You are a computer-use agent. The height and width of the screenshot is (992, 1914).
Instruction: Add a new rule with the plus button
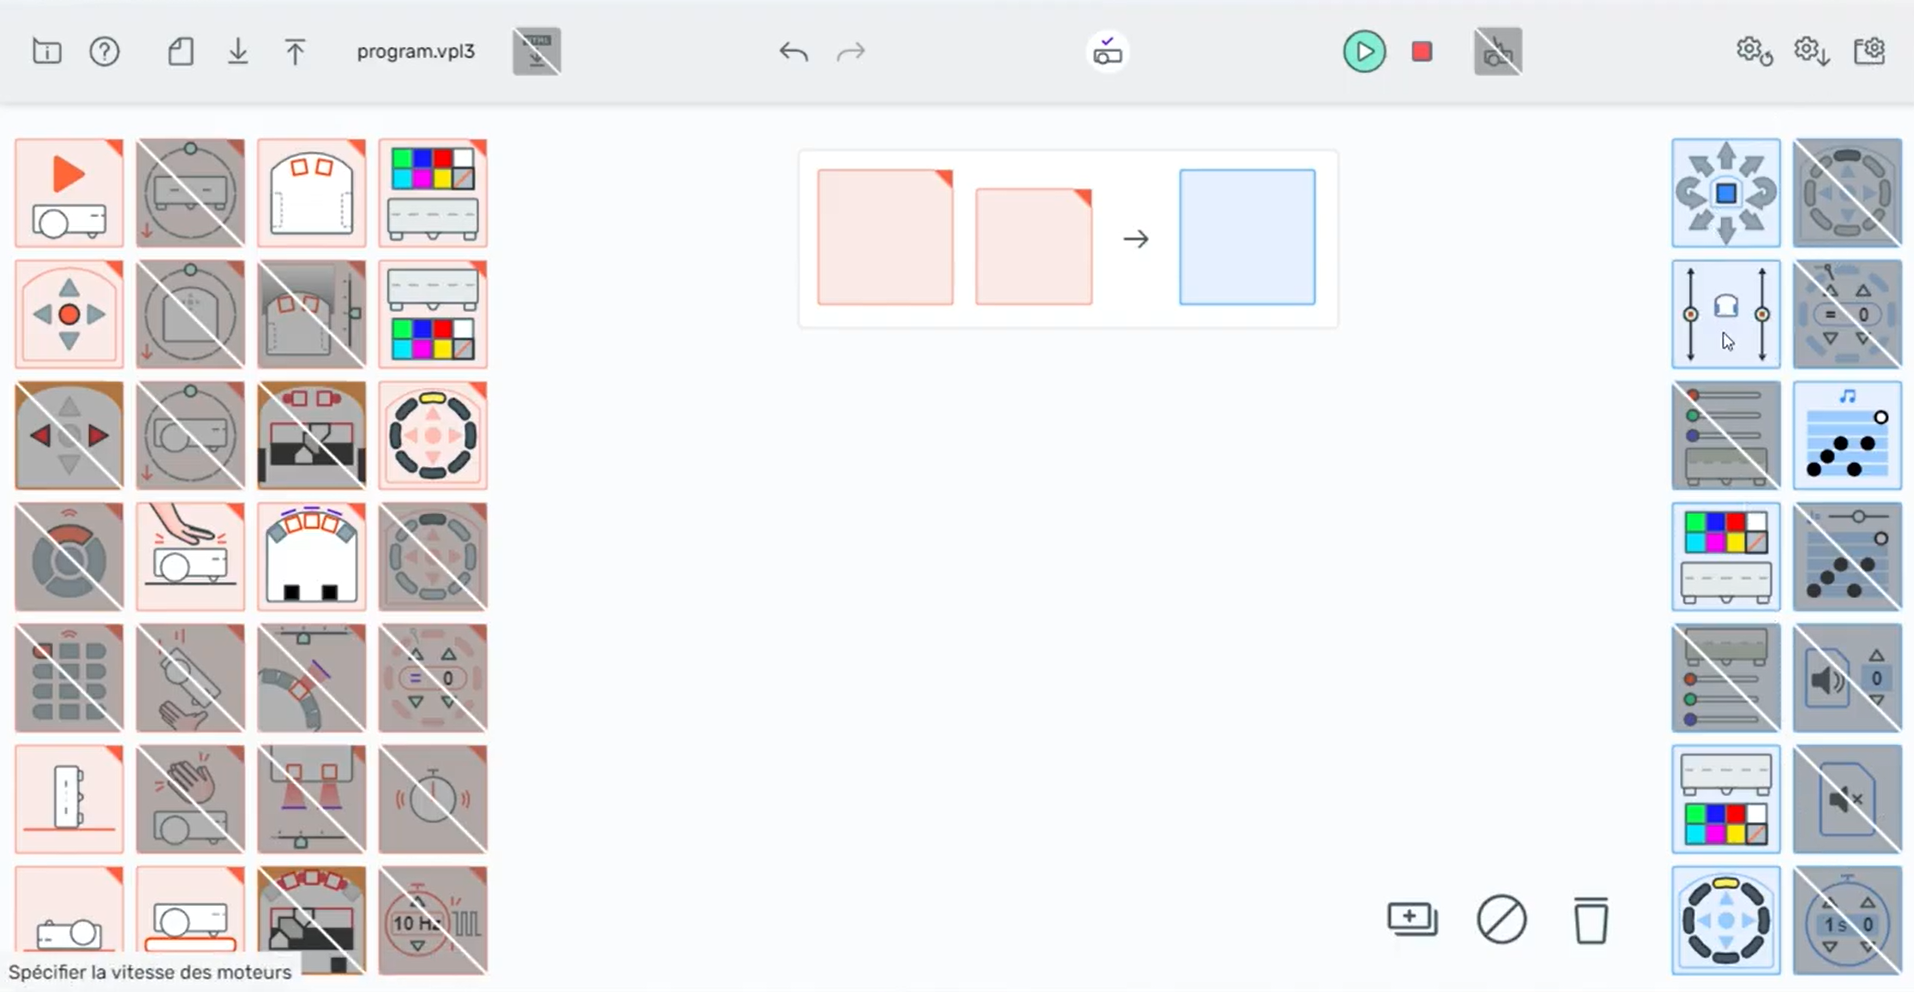pos(1412,919)
